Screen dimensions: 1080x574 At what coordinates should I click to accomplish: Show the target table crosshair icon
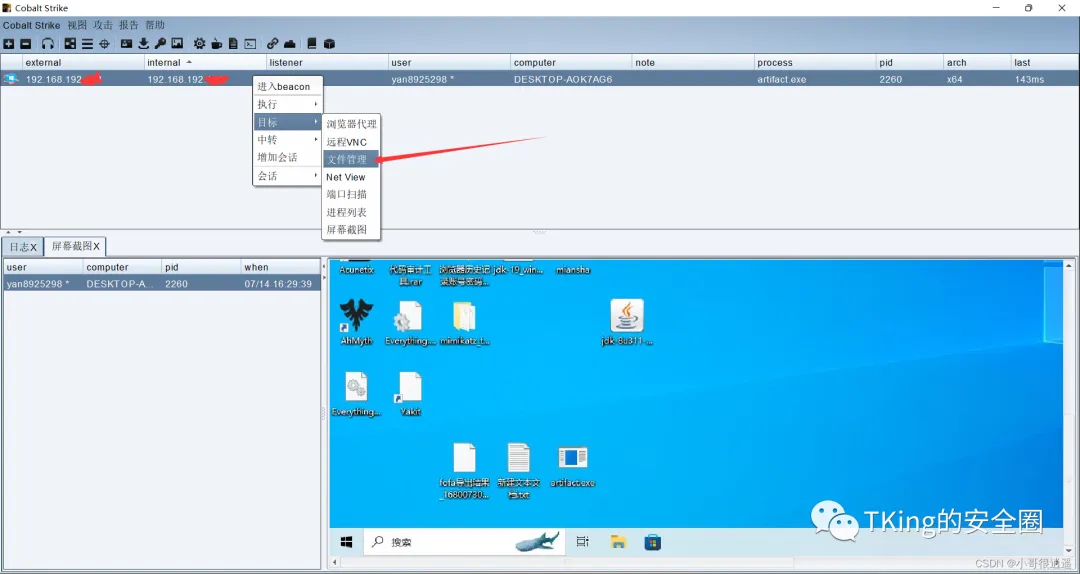[105, 43]
